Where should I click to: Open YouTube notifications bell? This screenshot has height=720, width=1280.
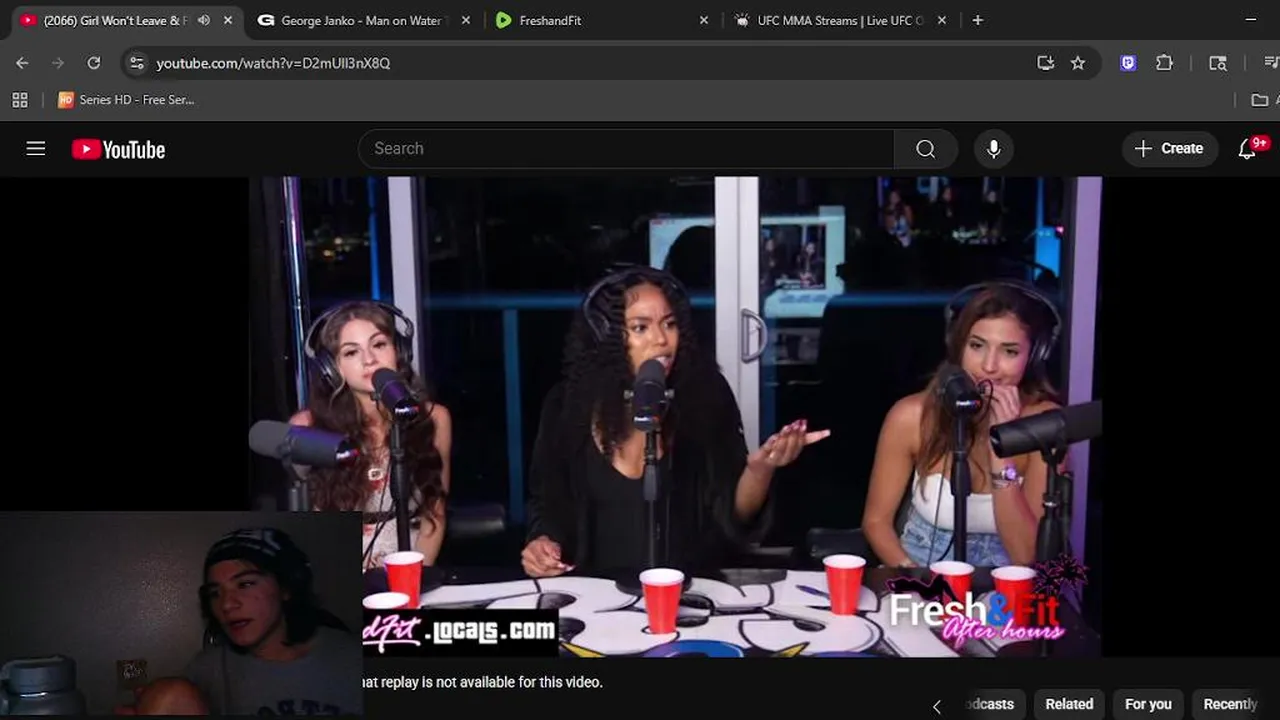(x=1247, y=148)
